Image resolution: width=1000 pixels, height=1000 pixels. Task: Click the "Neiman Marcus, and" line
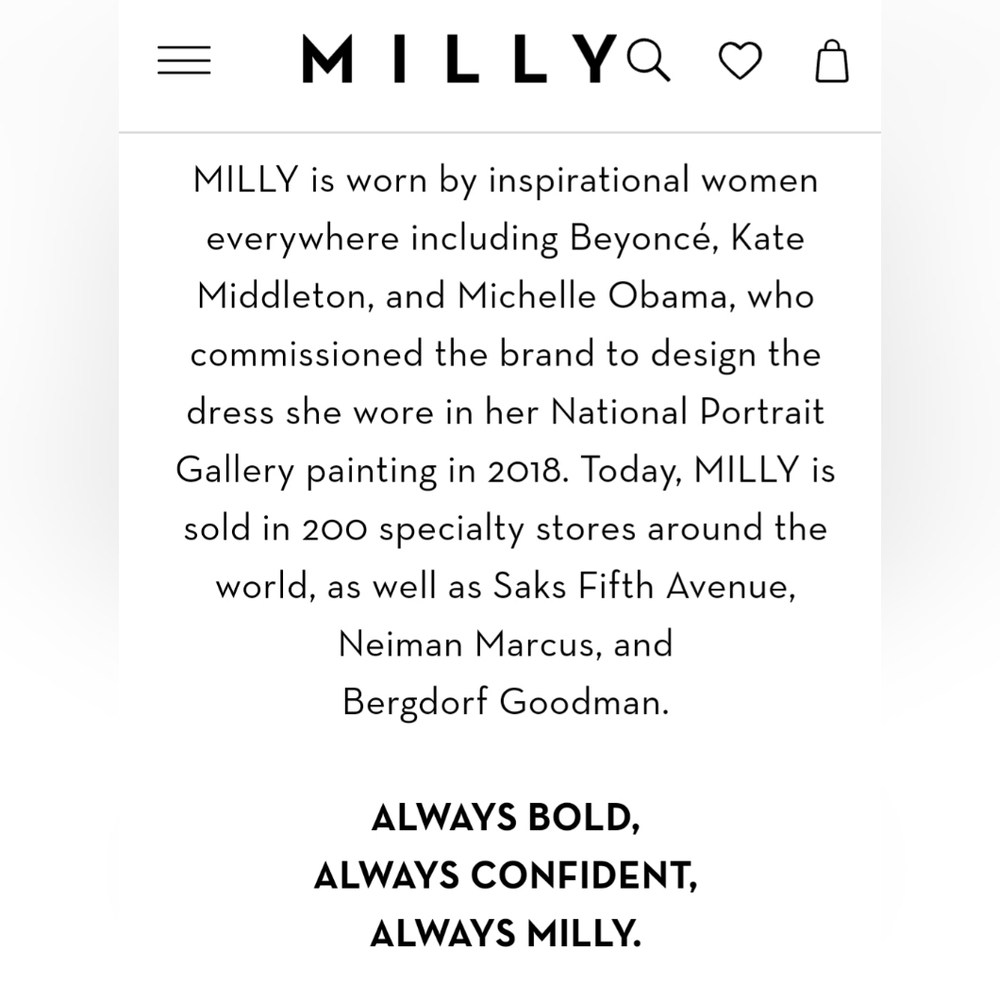point(506,643)
